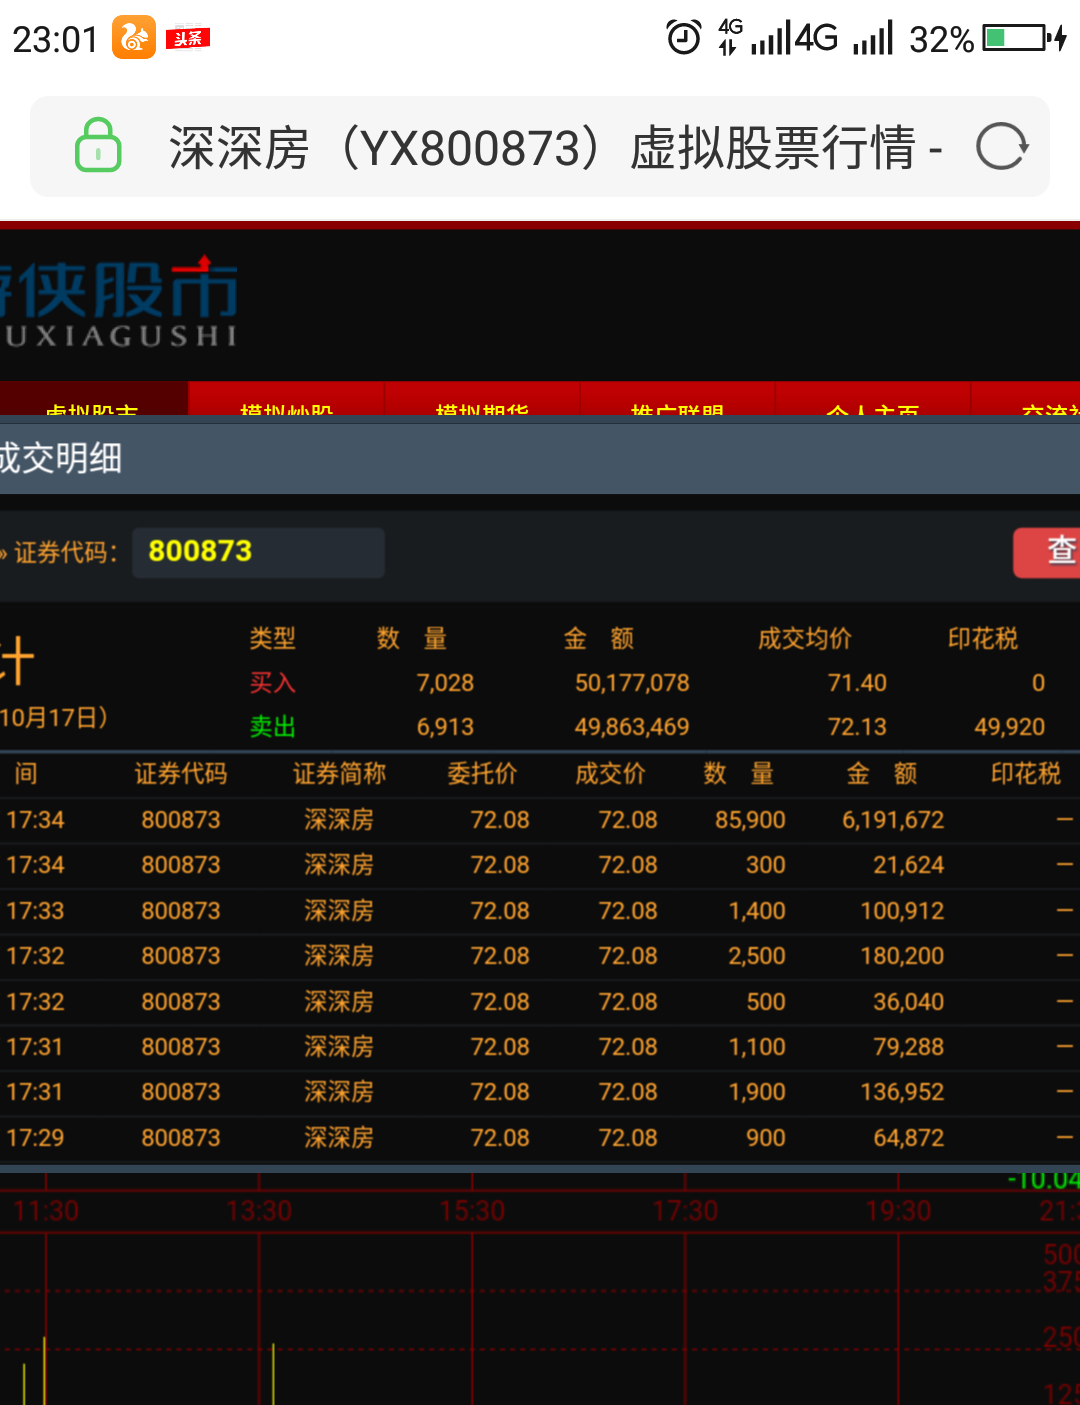This screenshot has height=1405, width=1080.
Task: Tap the UC Browser notification icon
Action: click(x=133, y=38)
